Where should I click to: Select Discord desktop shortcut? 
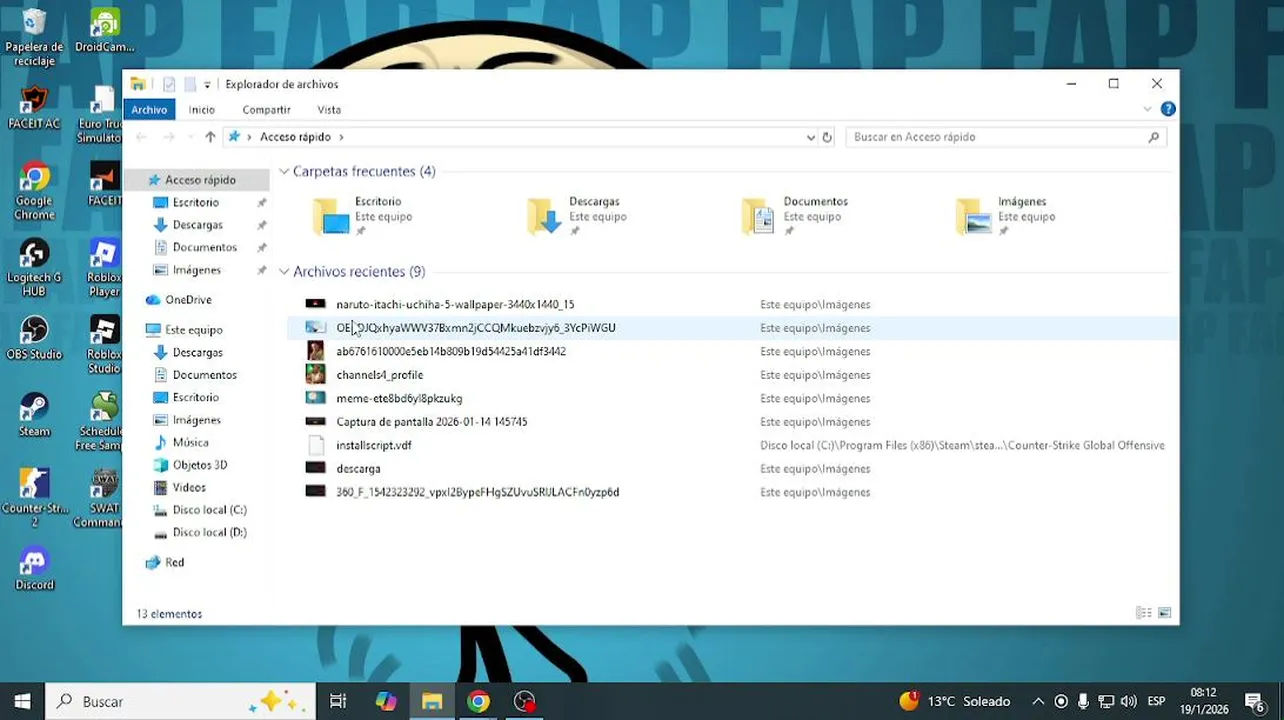click(x=34, y=568)
